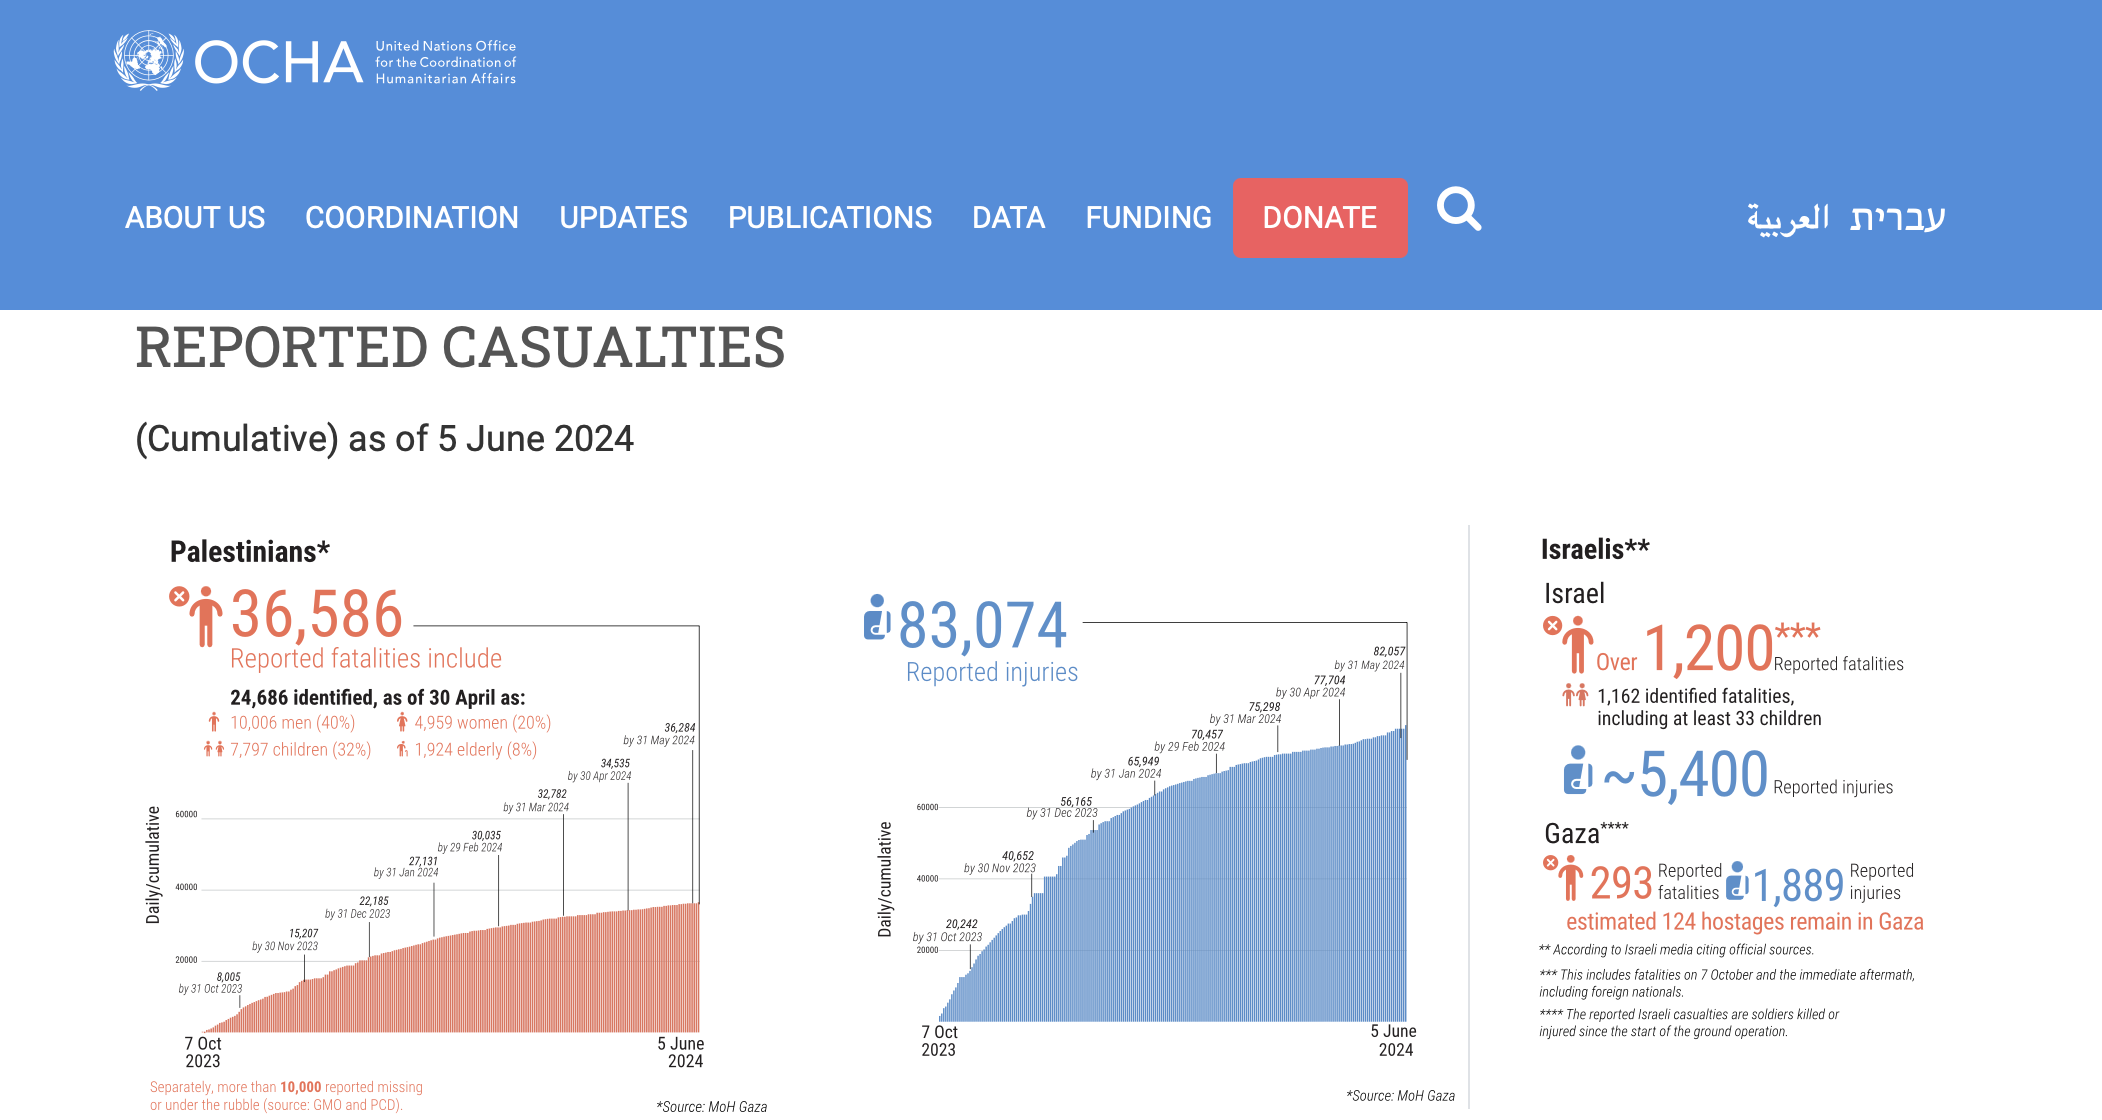Click the injury icon next to ~5,400
The height and width of the screenshot is (1120, 2102).
click(1577, 770)
